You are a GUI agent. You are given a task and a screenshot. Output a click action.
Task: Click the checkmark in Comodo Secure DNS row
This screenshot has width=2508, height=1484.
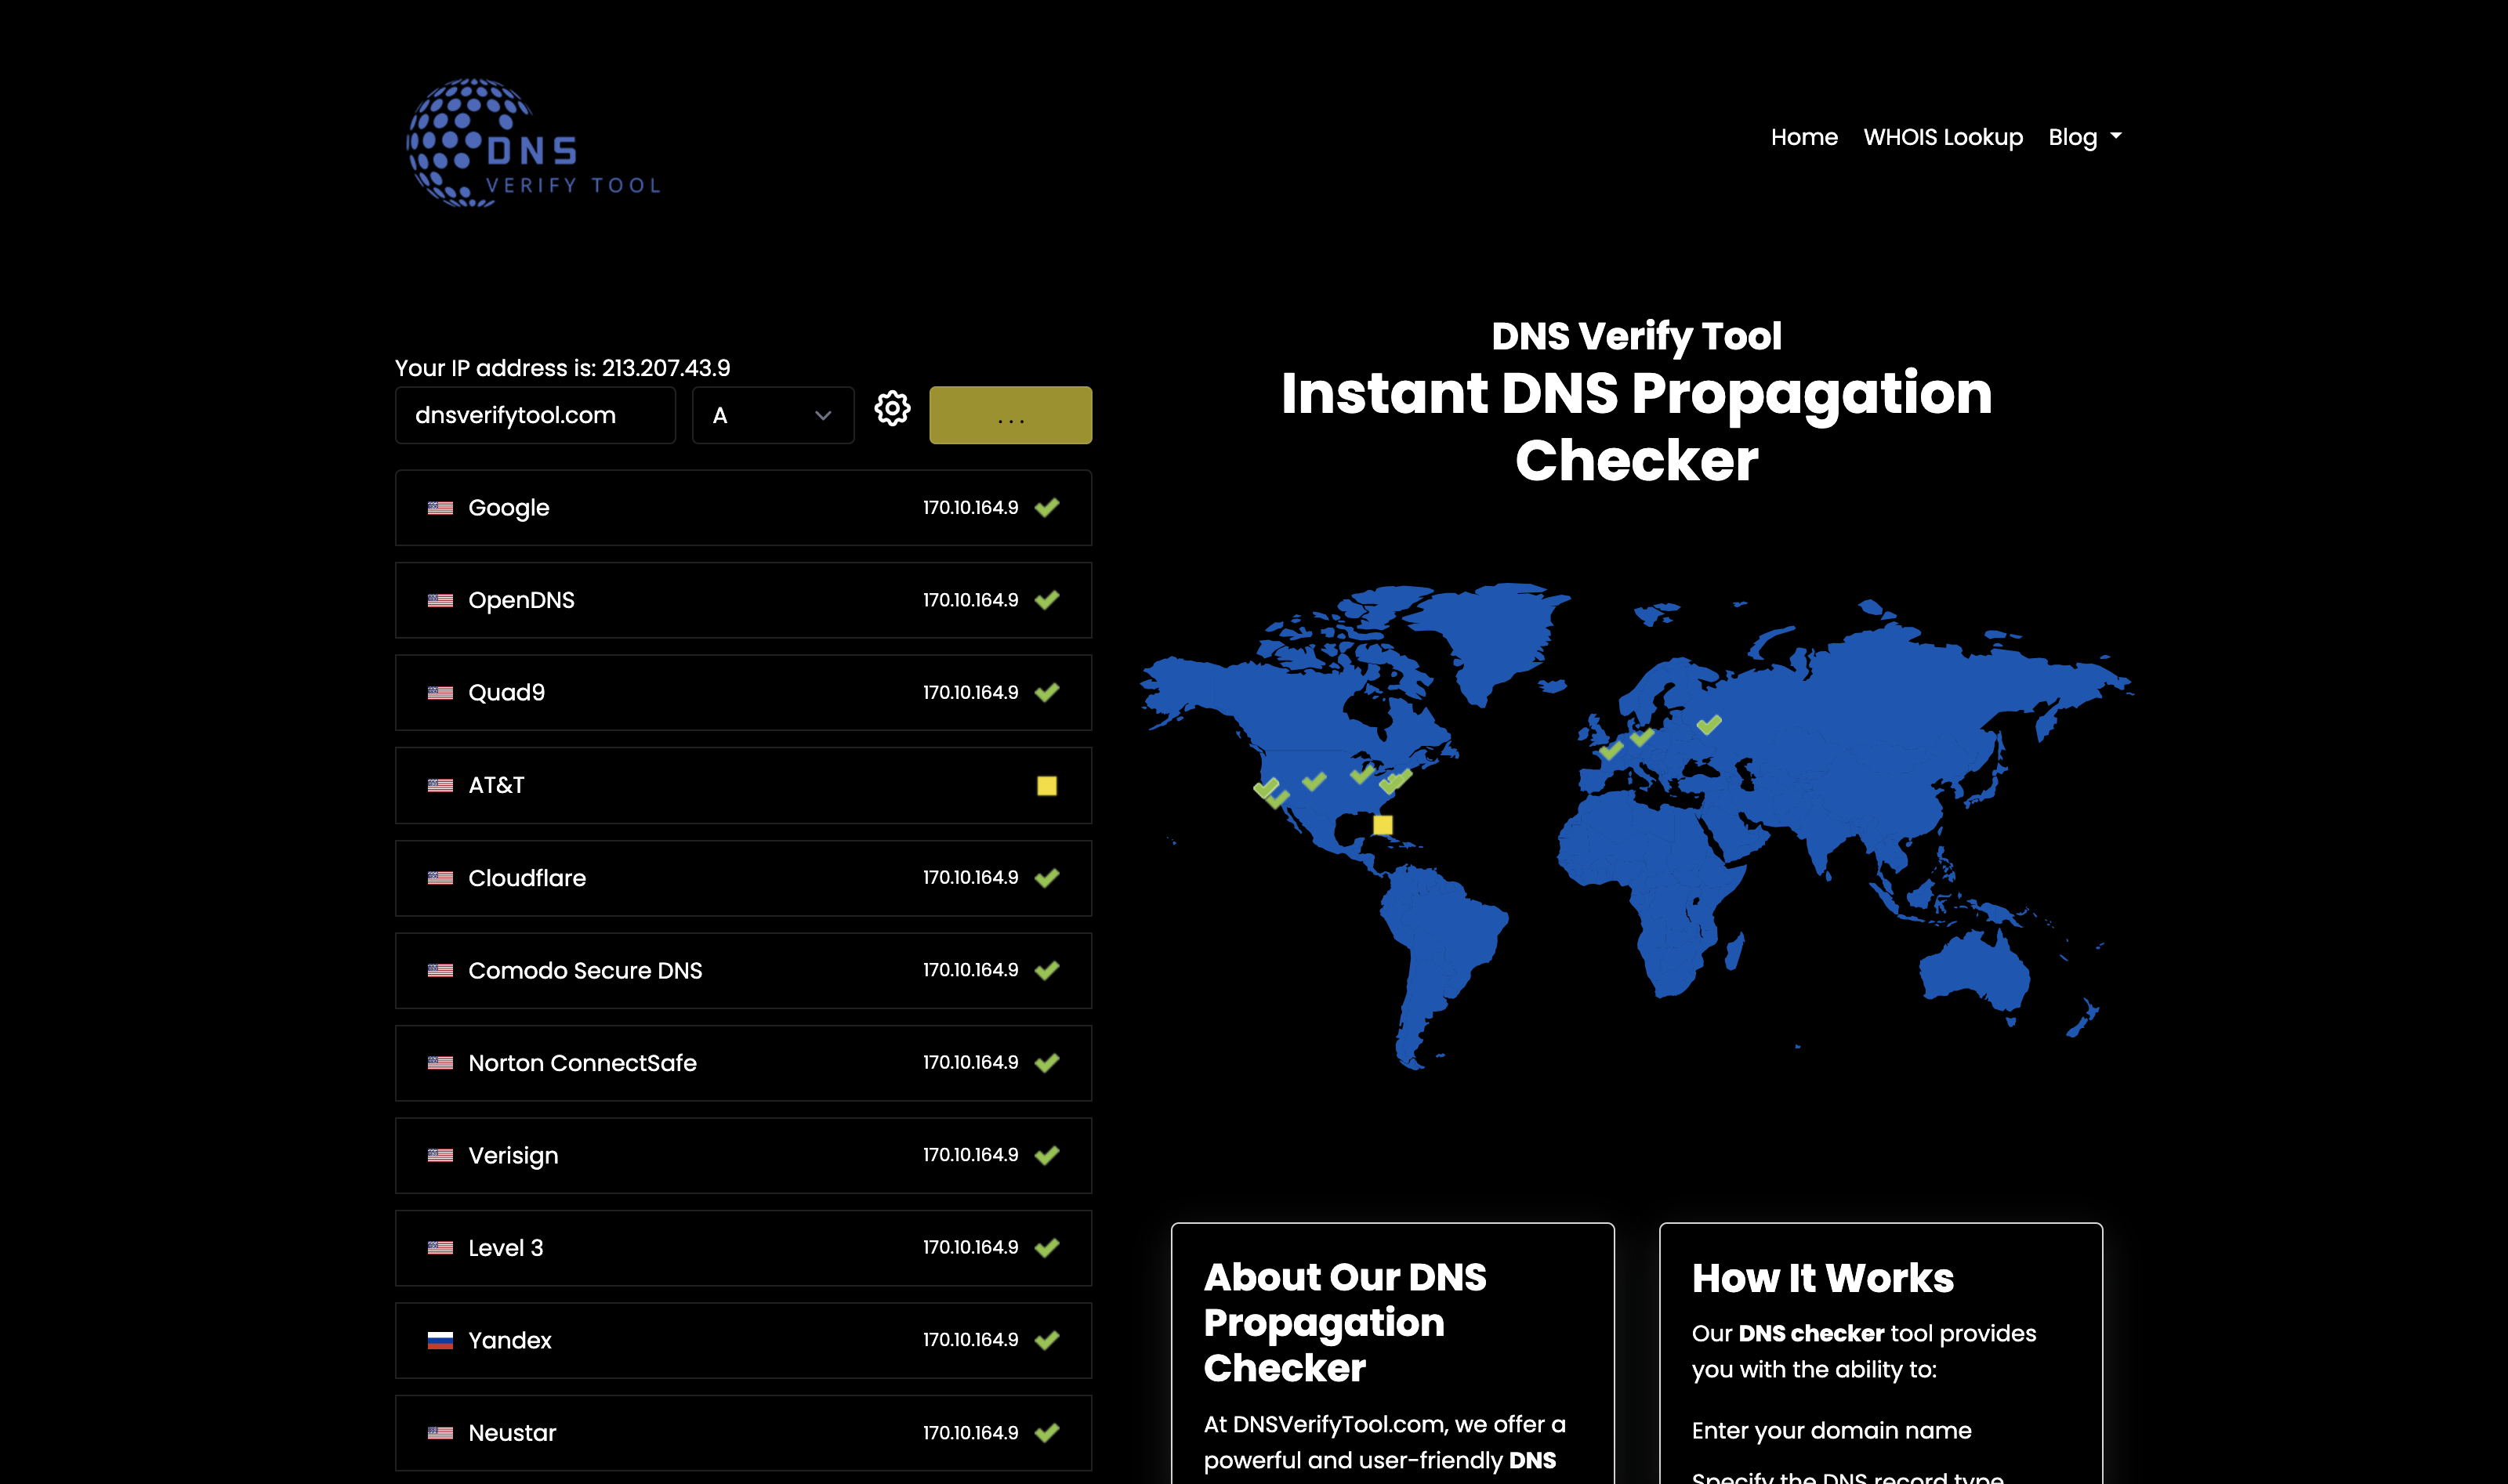click(x=1047, y=970)
